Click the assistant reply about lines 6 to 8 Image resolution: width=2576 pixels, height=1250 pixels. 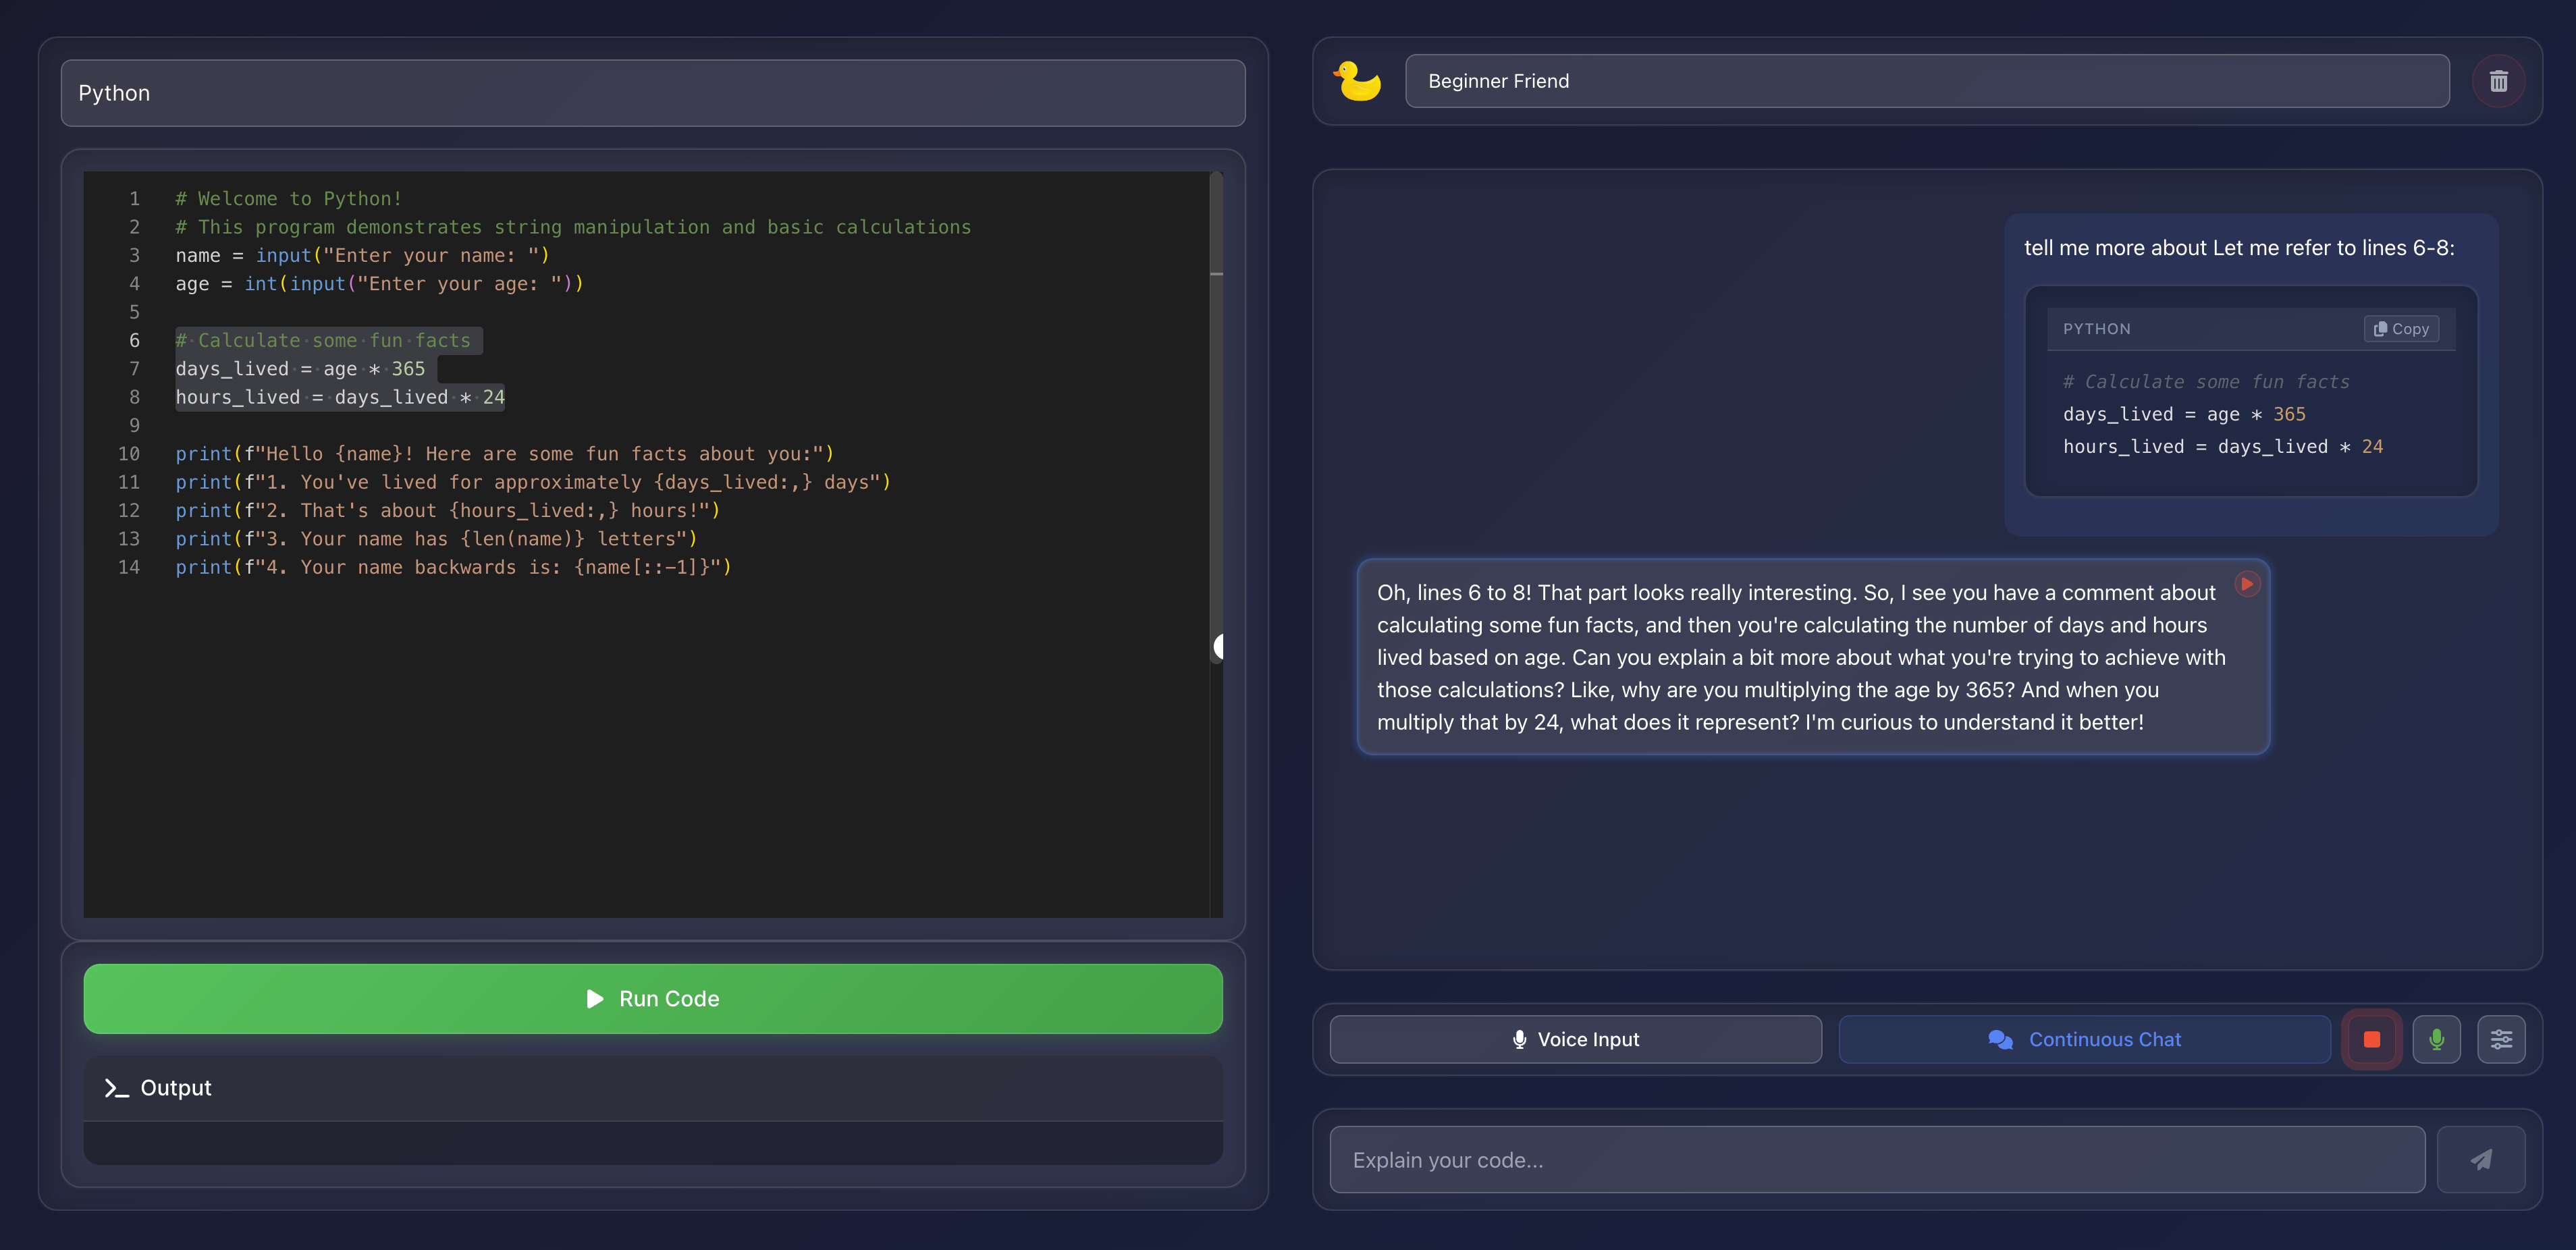1813,657
